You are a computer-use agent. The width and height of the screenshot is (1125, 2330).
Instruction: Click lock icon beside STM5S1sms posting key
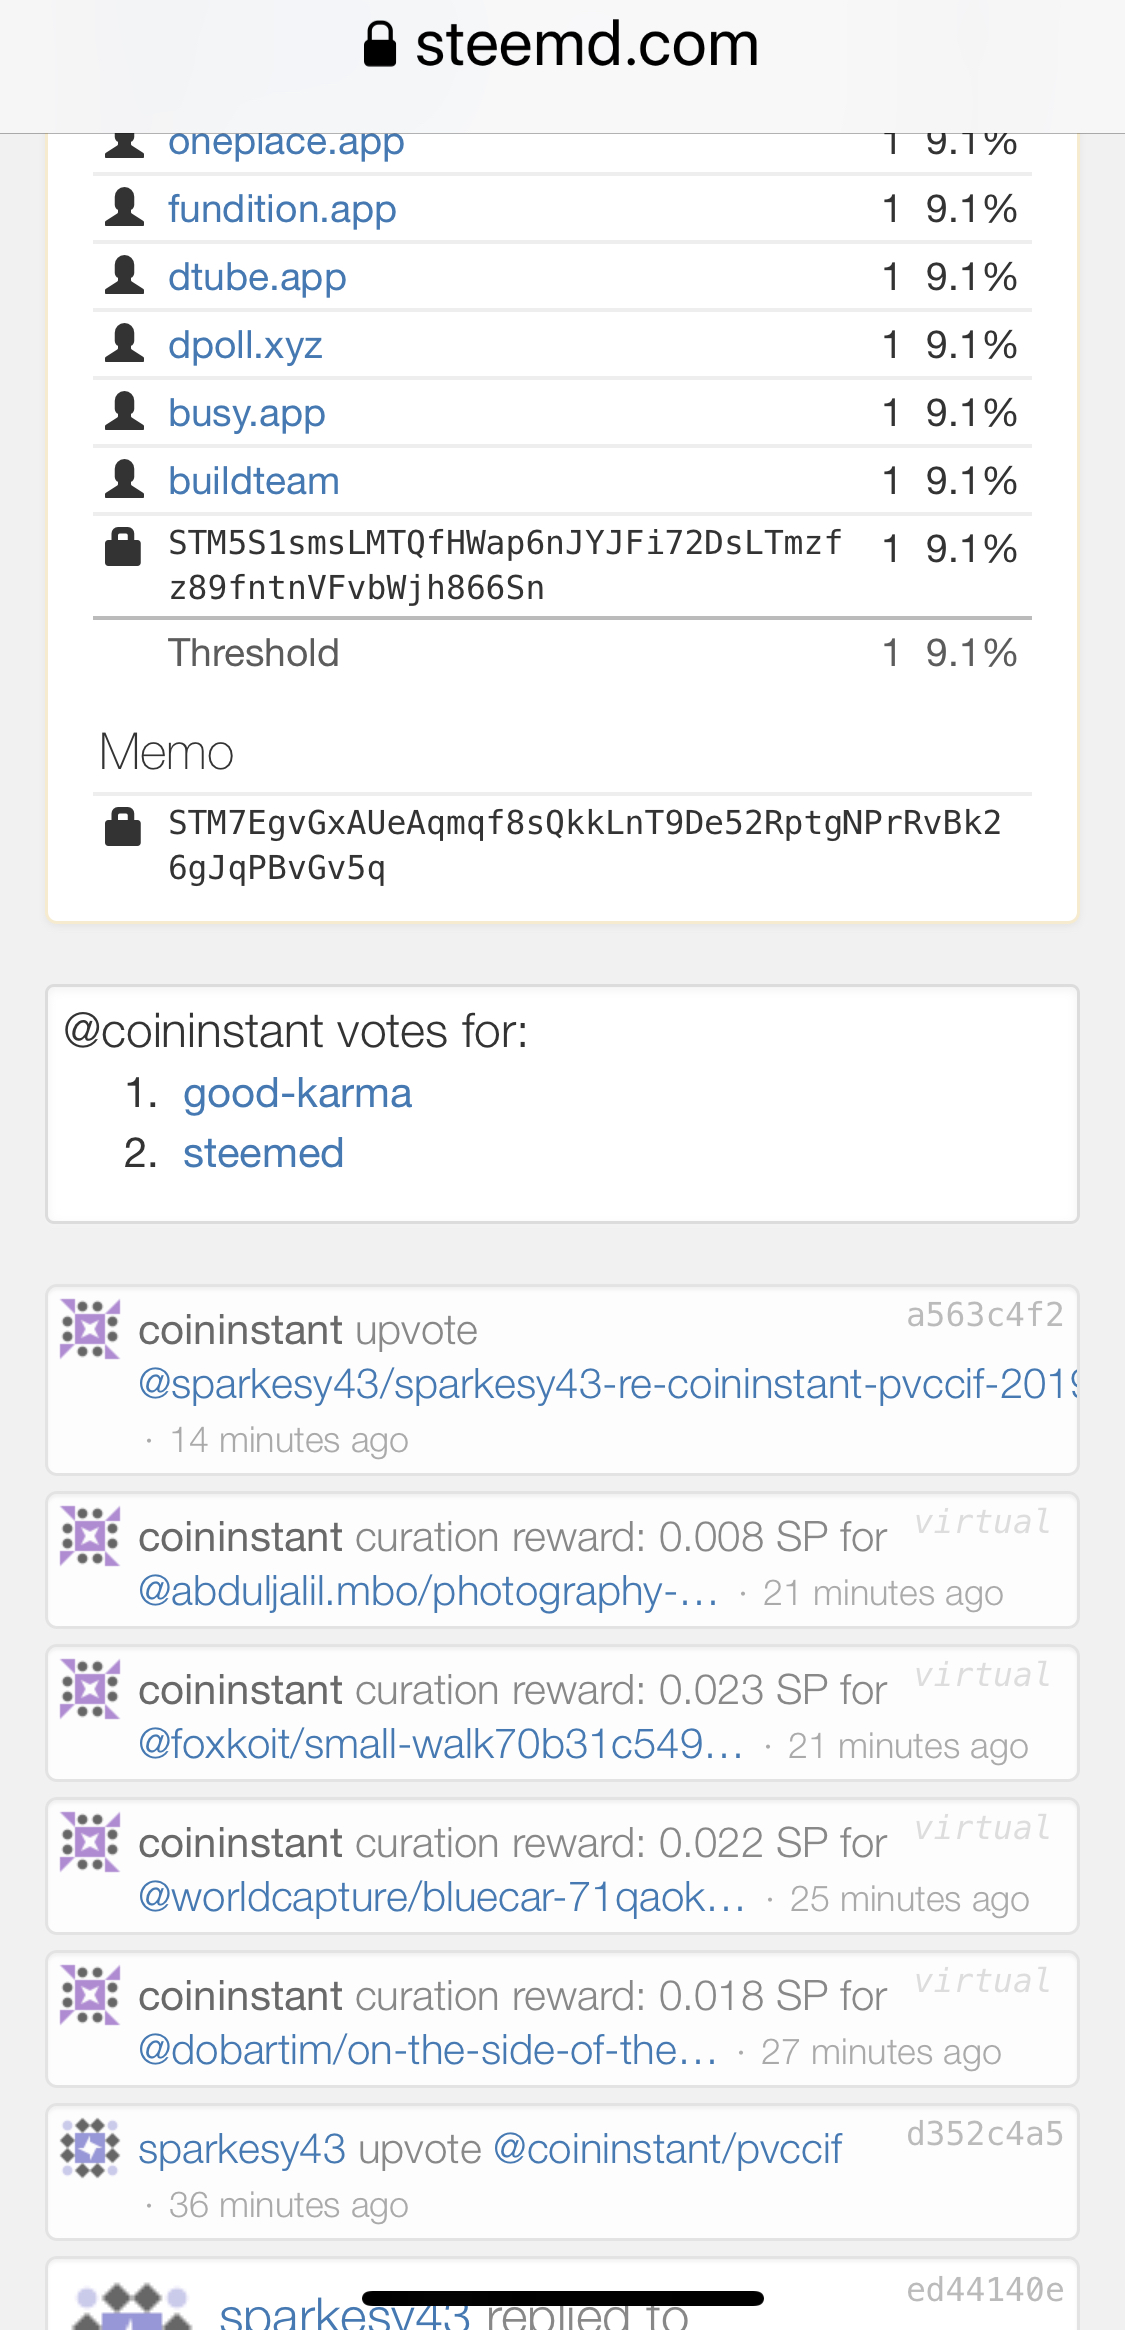123,547
